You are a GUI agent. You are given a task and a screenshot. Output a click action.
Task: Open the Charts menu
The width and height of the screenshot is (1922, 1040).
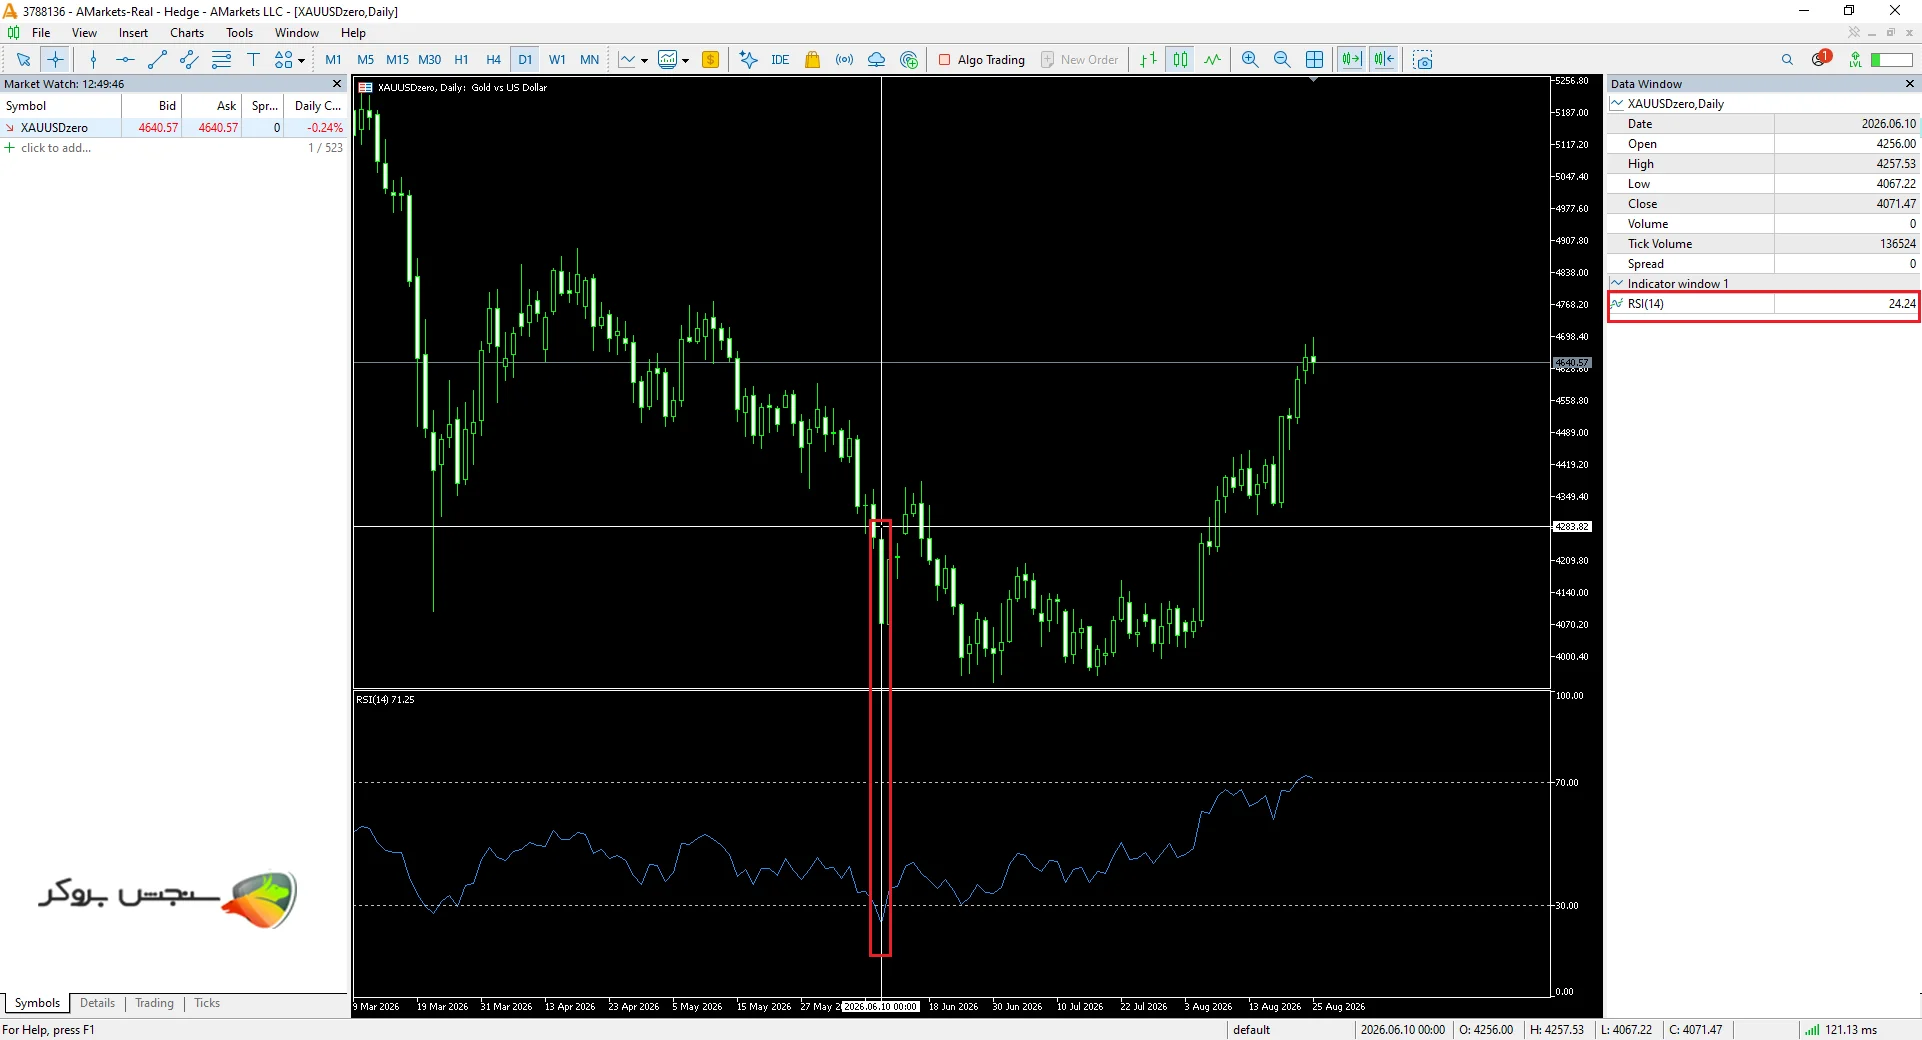click(x=186, y=33)
